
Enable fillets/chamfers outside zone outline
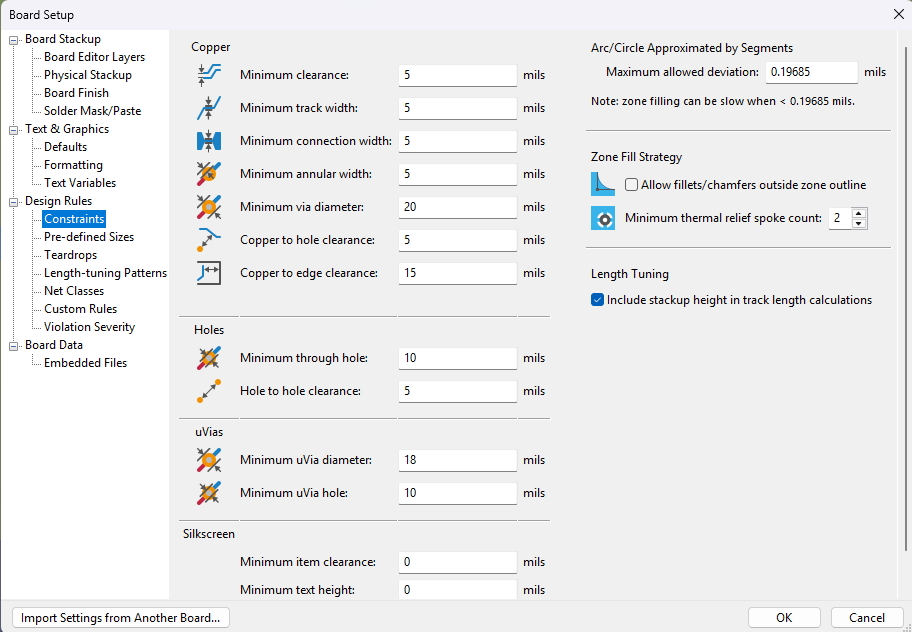(632, 185)
